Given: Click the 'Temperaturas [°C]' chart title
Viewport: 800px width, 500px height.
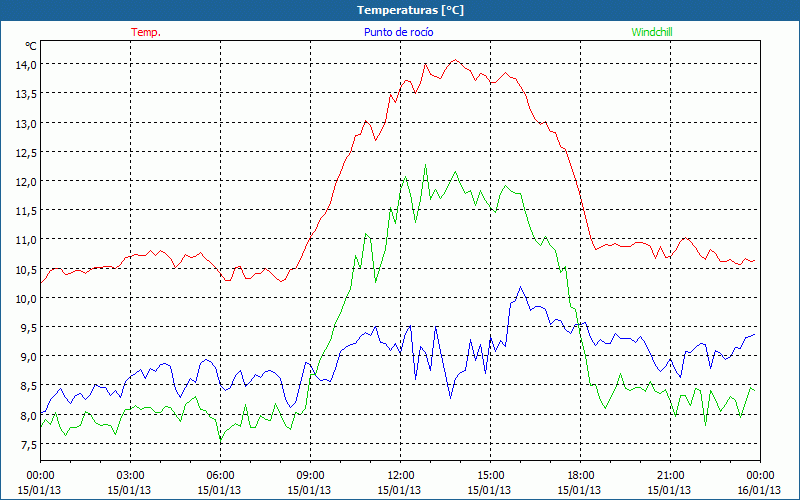Looking at the screenshot, I should [410, 10].
